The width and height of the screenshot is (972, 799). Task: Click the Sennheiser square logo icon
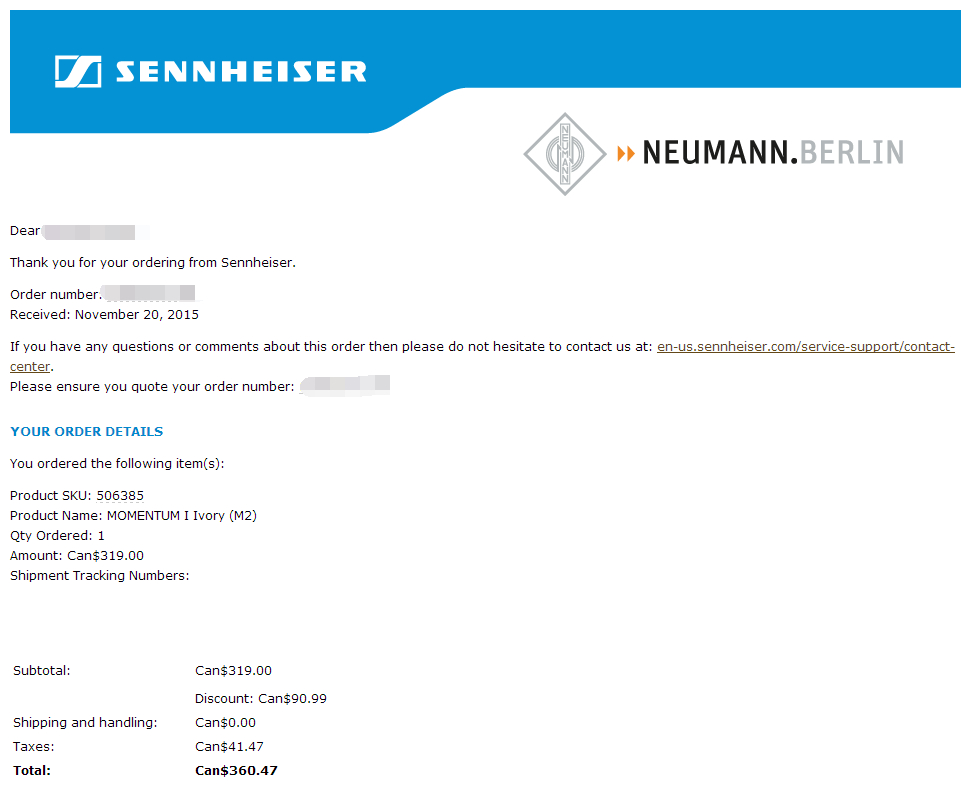(x=77, y=71)
